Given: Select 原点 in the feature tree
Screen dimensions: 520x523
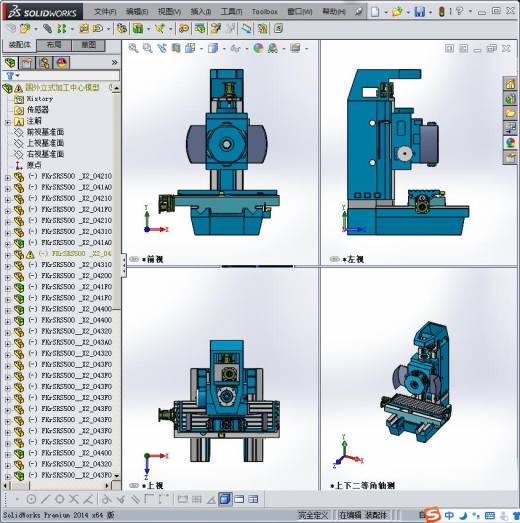Looking at the screenshot, I should pyautogui.click(x=34, y=165).
